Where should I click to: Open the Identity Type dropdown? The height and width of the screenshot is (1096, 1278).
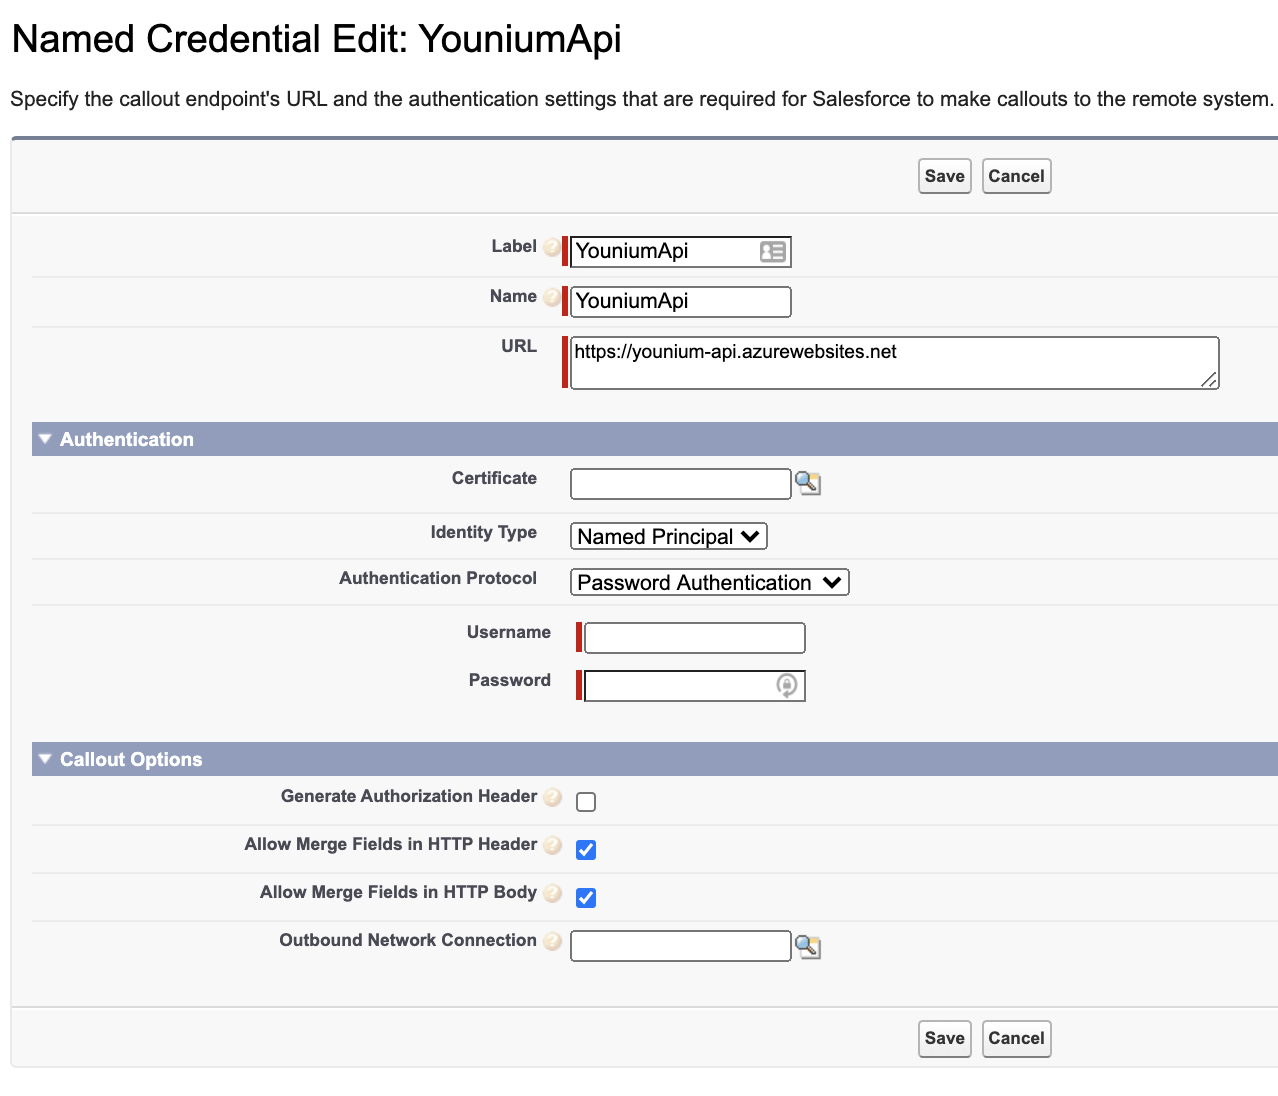pyautogui.click(x=669, y=537)
